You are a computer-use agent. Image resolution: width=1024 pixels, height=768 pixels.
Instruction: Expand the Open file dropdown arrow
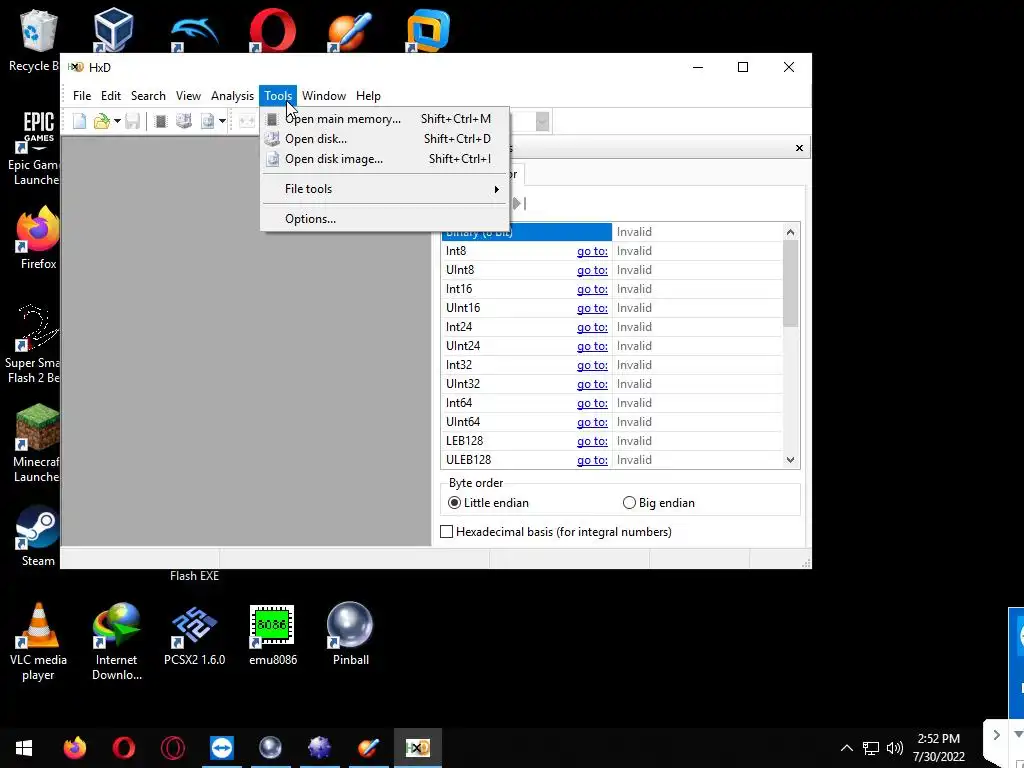tap(118, 121)
